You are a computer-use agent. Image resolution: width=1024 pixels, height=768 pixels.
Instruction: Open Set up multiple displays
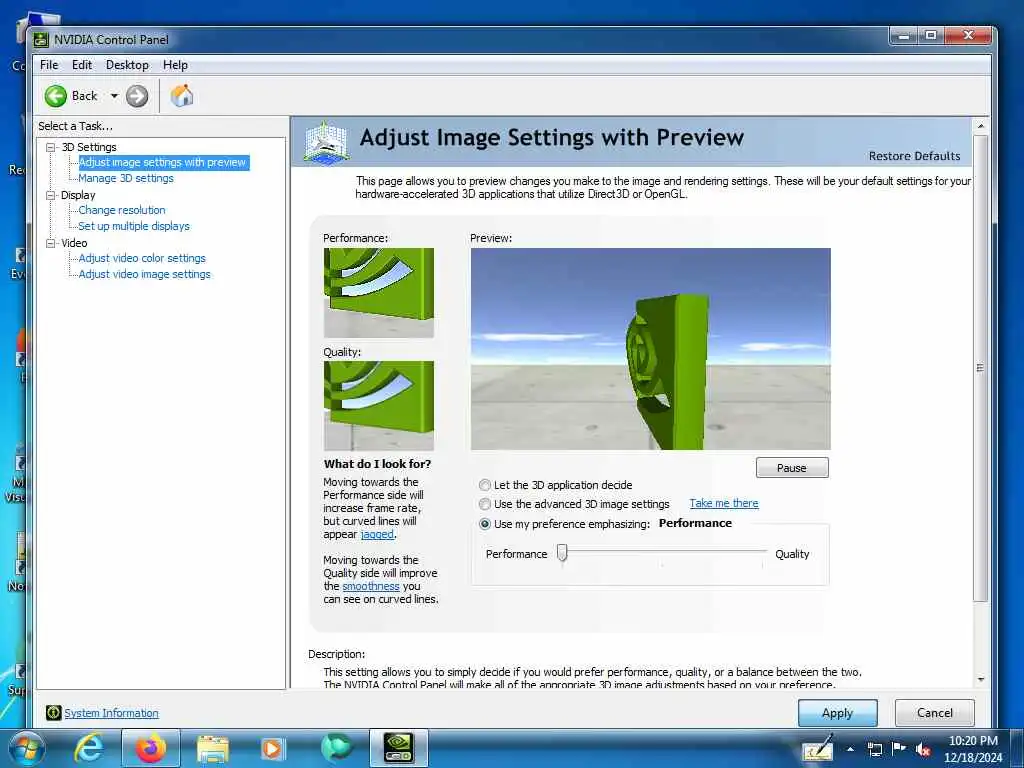coord(134,226)
